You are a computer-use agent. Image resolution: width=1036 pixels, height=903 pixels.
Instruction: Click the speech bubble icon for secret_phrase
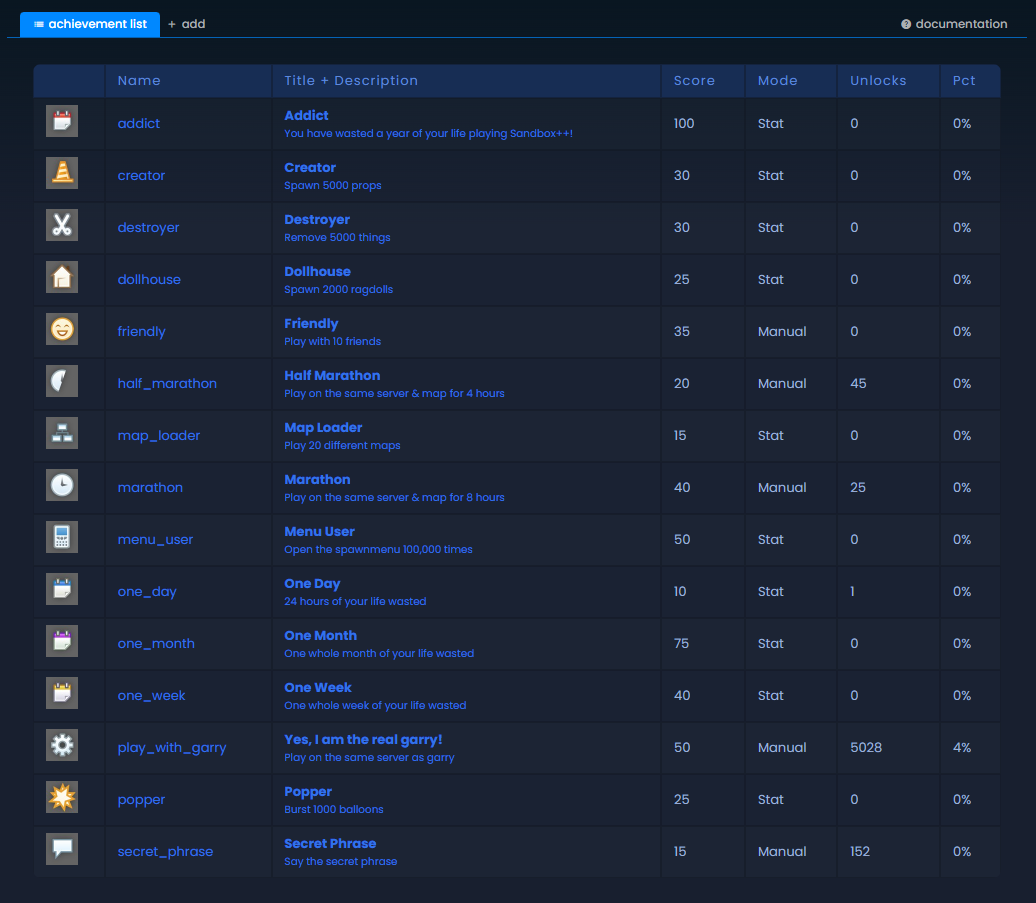click(62, 849)
